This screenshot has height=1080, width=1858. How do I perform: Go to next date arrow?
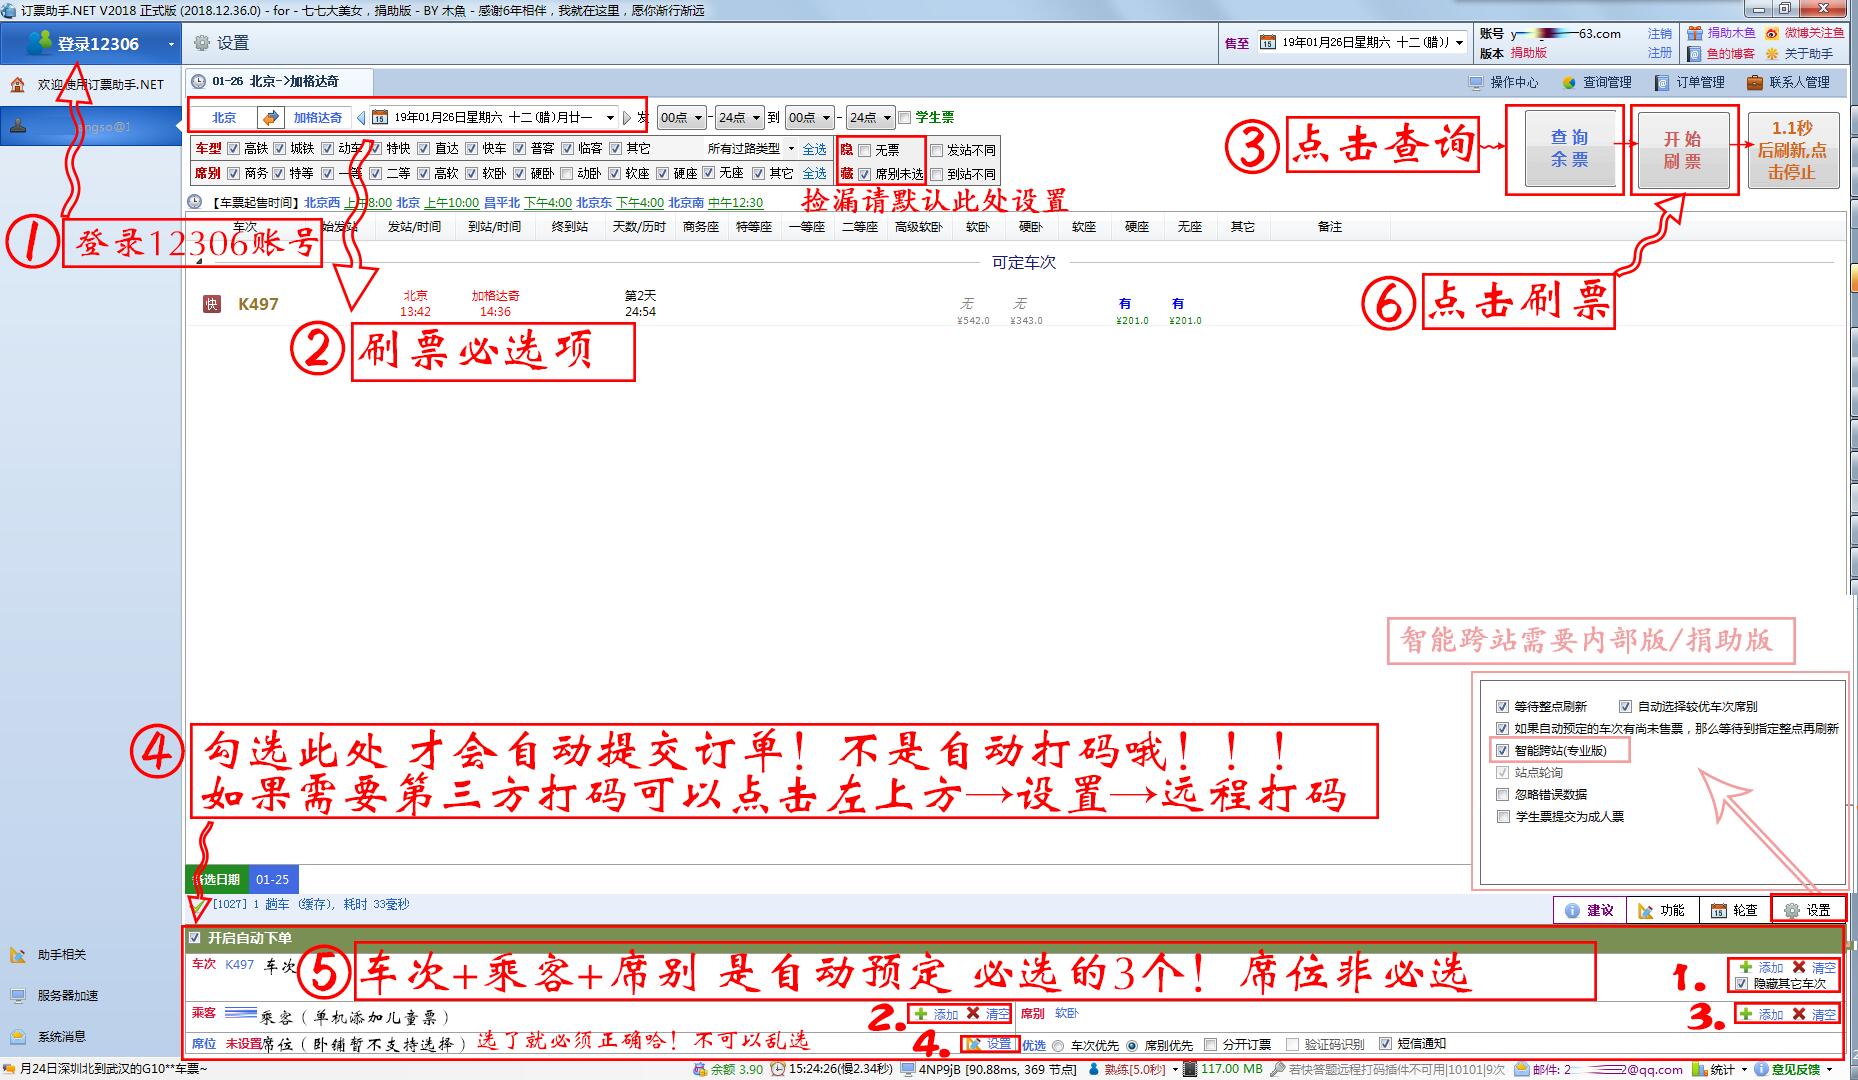[627, 118]
